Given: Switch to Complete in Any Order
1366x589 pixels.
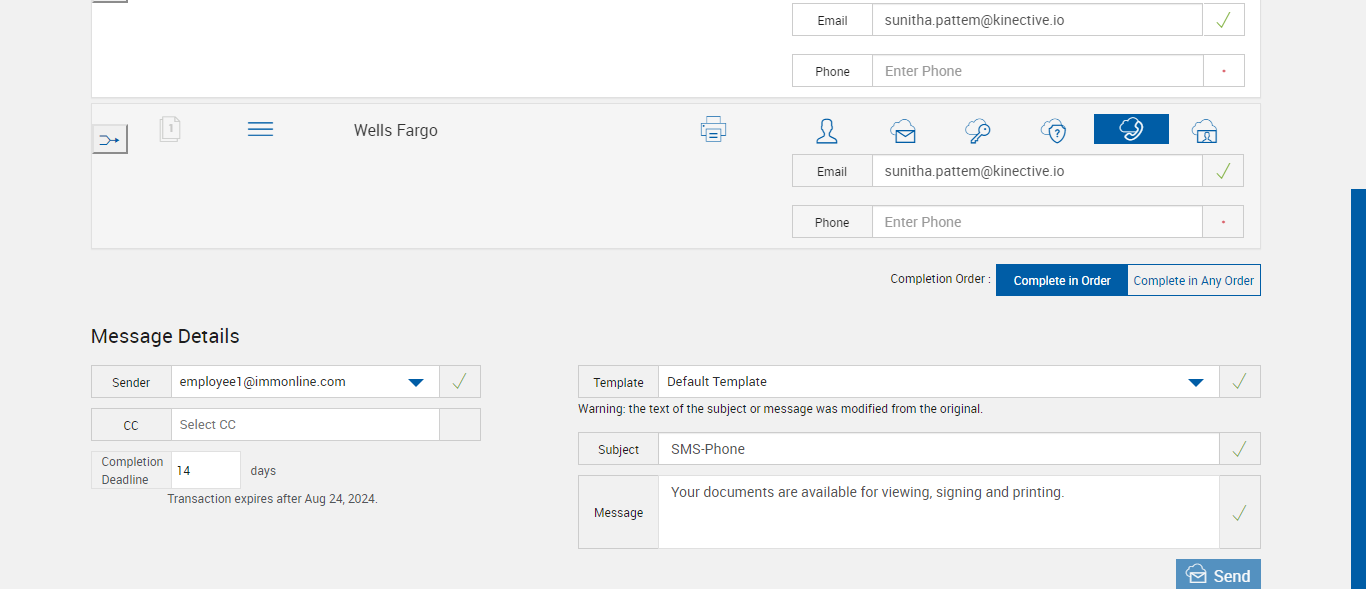Looking at the screenshot, I should (x=1194, y=281).
